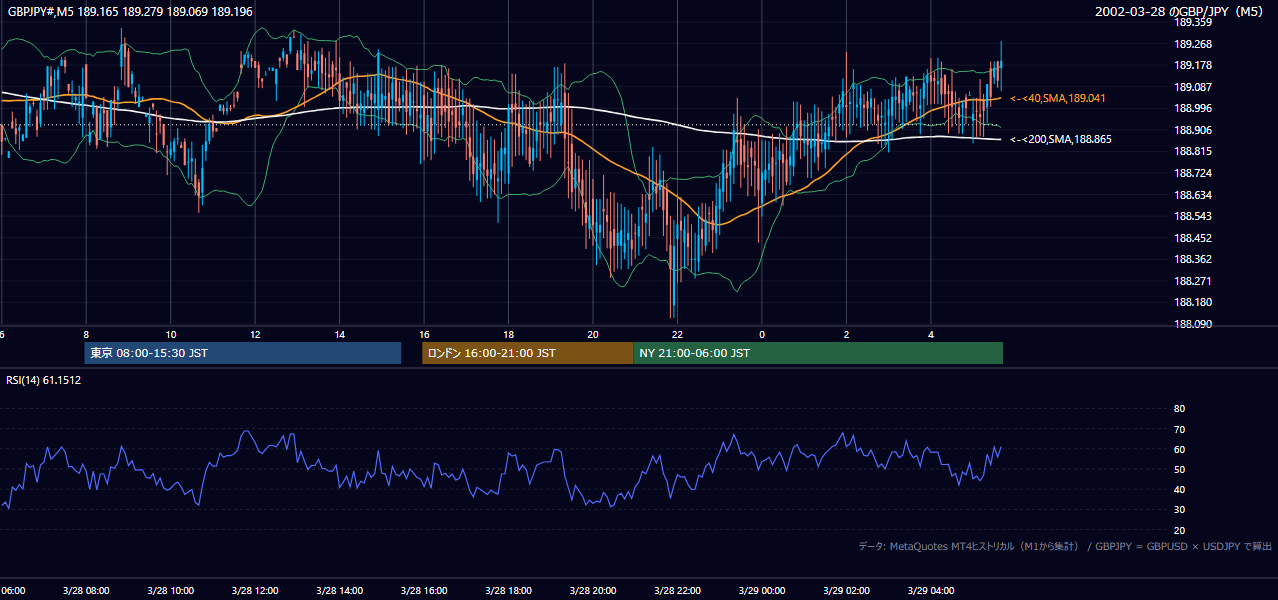Click the RSI 70 level label
Screen dimensions: 1278x600
coord(1179,429)
